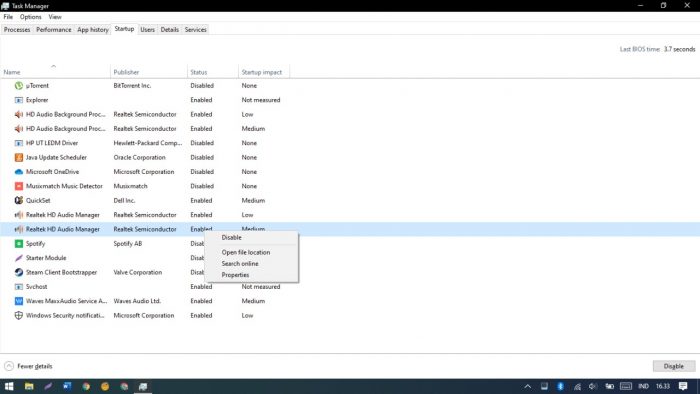
Task: Click the Disable button at bottom right
Action: [674, 366]
